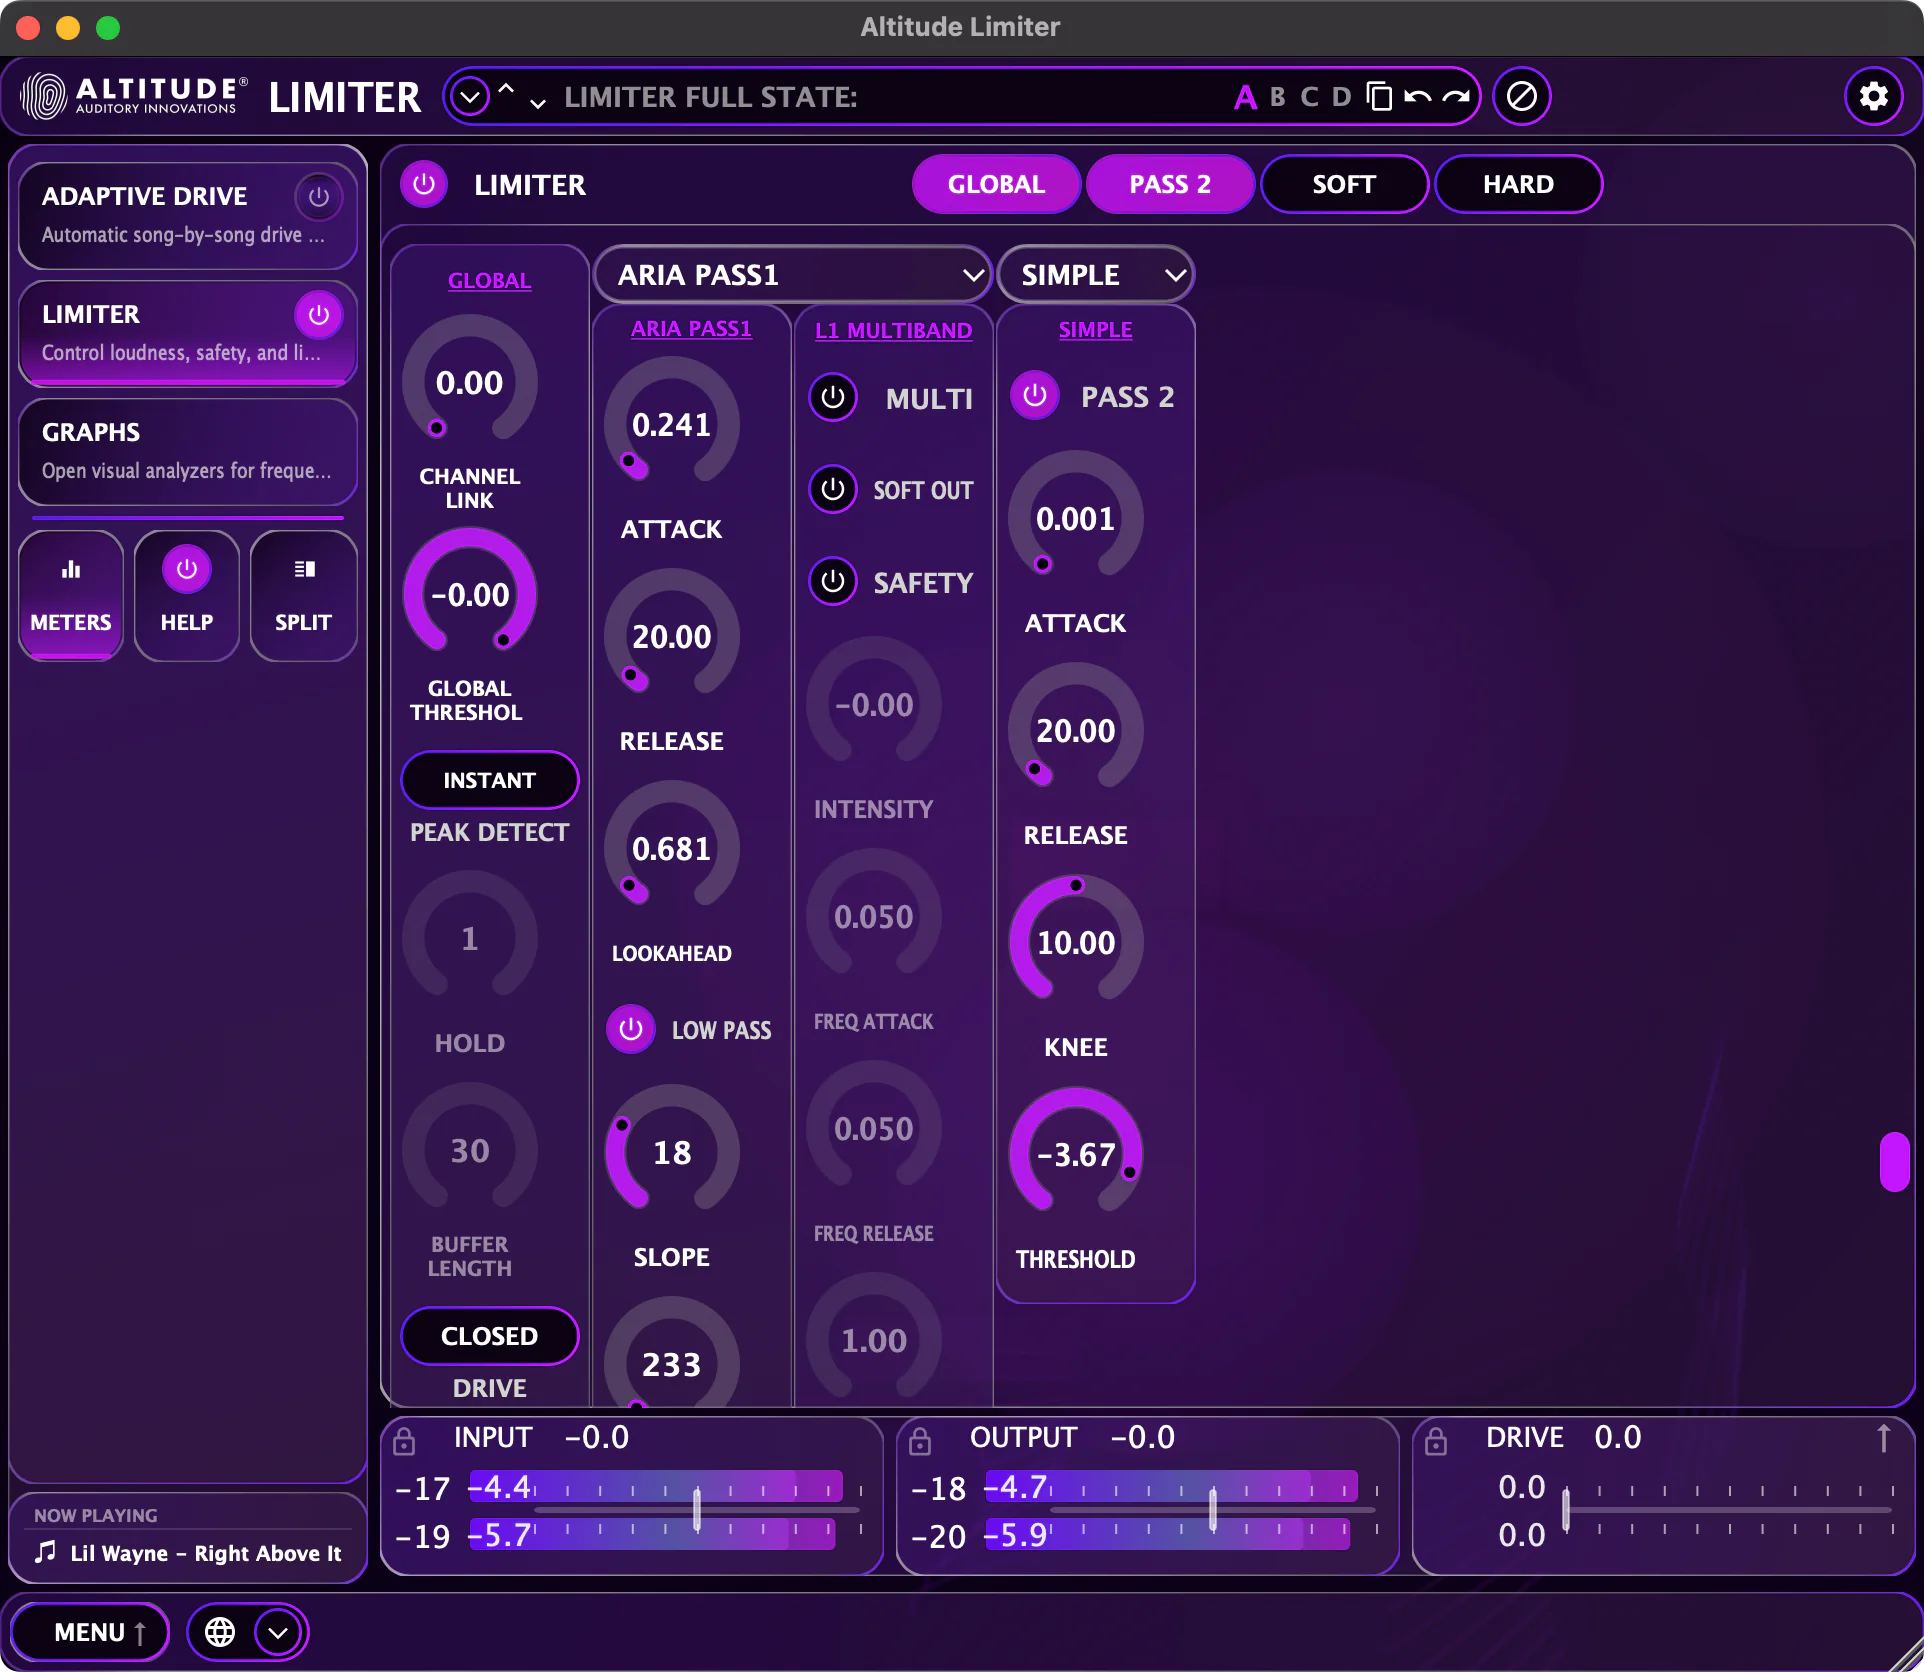Viewport: 1924px width, 1672px height.
Task: Expand the bottom bar circle chevron
Action: tap(278, 1632)
